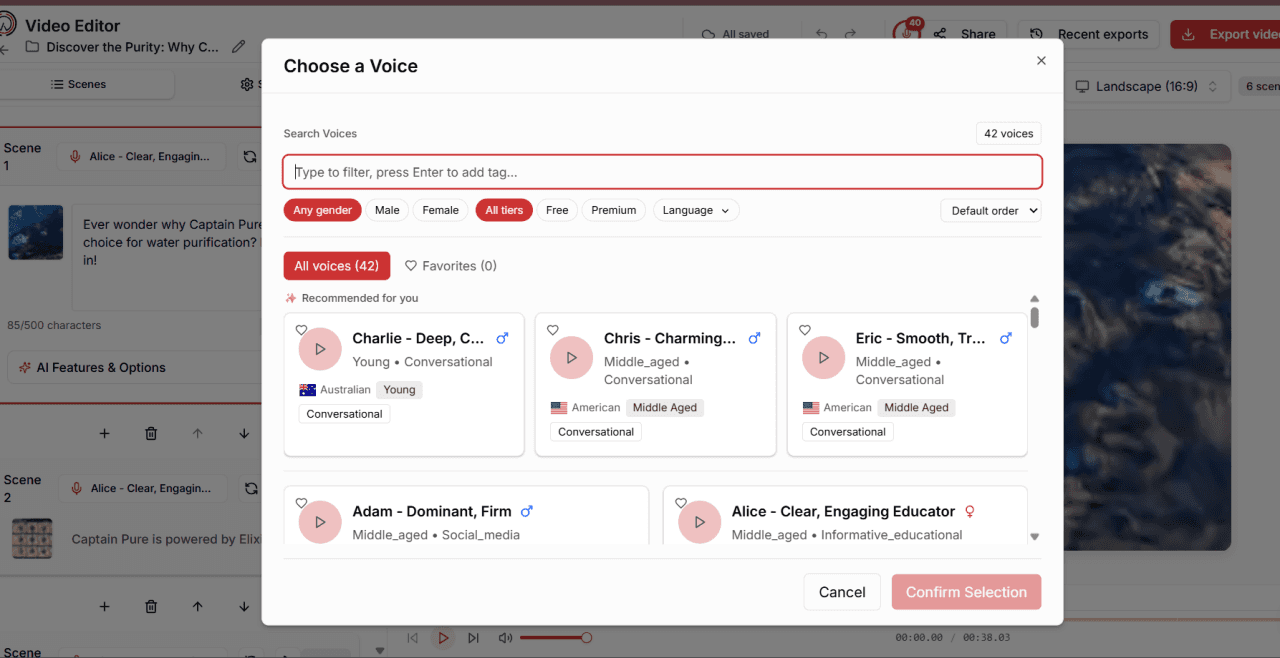Click the undo arrow in editor header
Image resolution: width=1280 pixels, height=658 pixels.
[x=822, y=34]
